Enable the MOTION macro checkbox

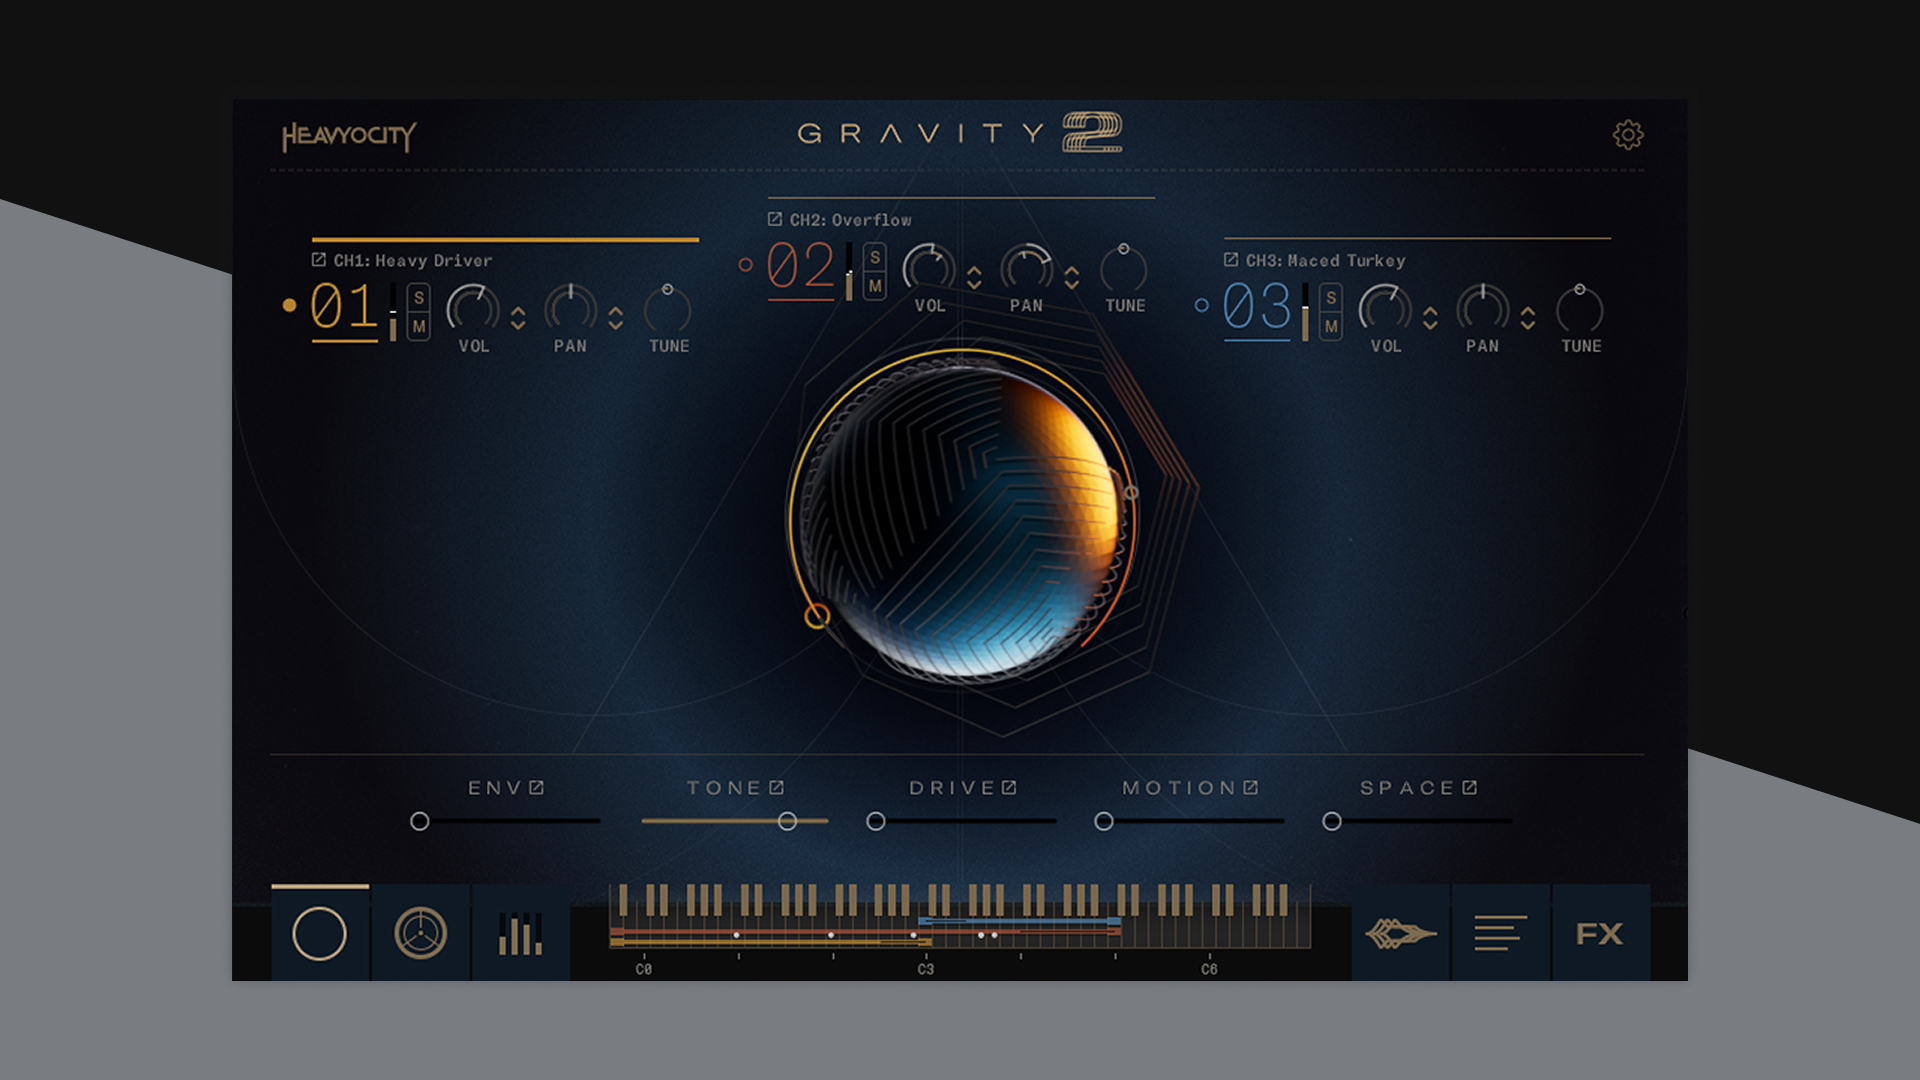point(1250,788)
